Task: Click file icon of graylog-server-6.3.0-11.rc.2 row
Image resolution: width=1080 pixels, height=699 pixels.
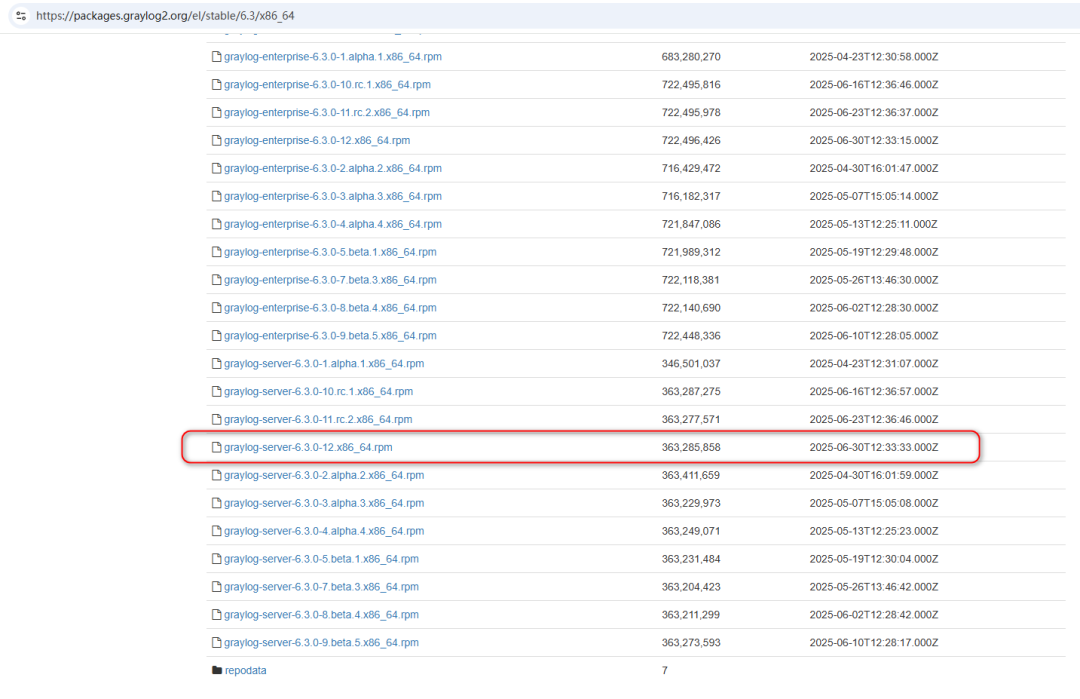Action: click(x=216, y=419)
